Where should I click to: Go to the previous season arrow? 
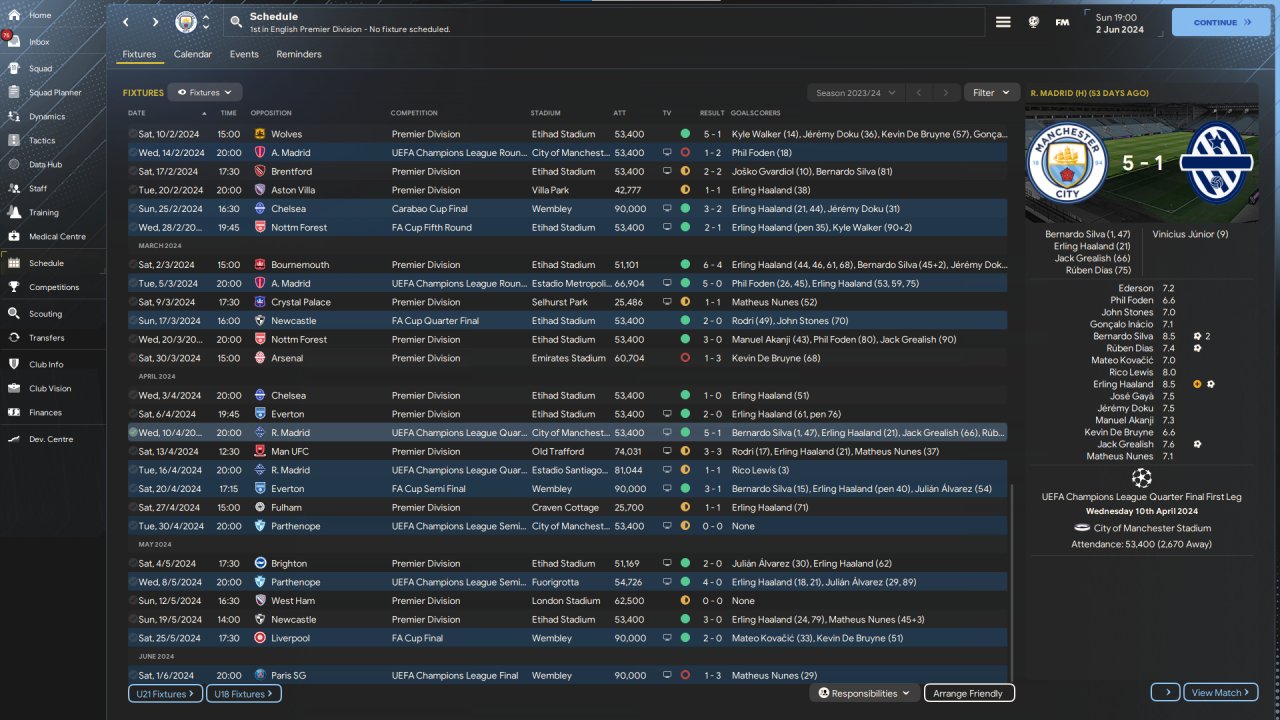pyautogui.click(x=919, y=93)
